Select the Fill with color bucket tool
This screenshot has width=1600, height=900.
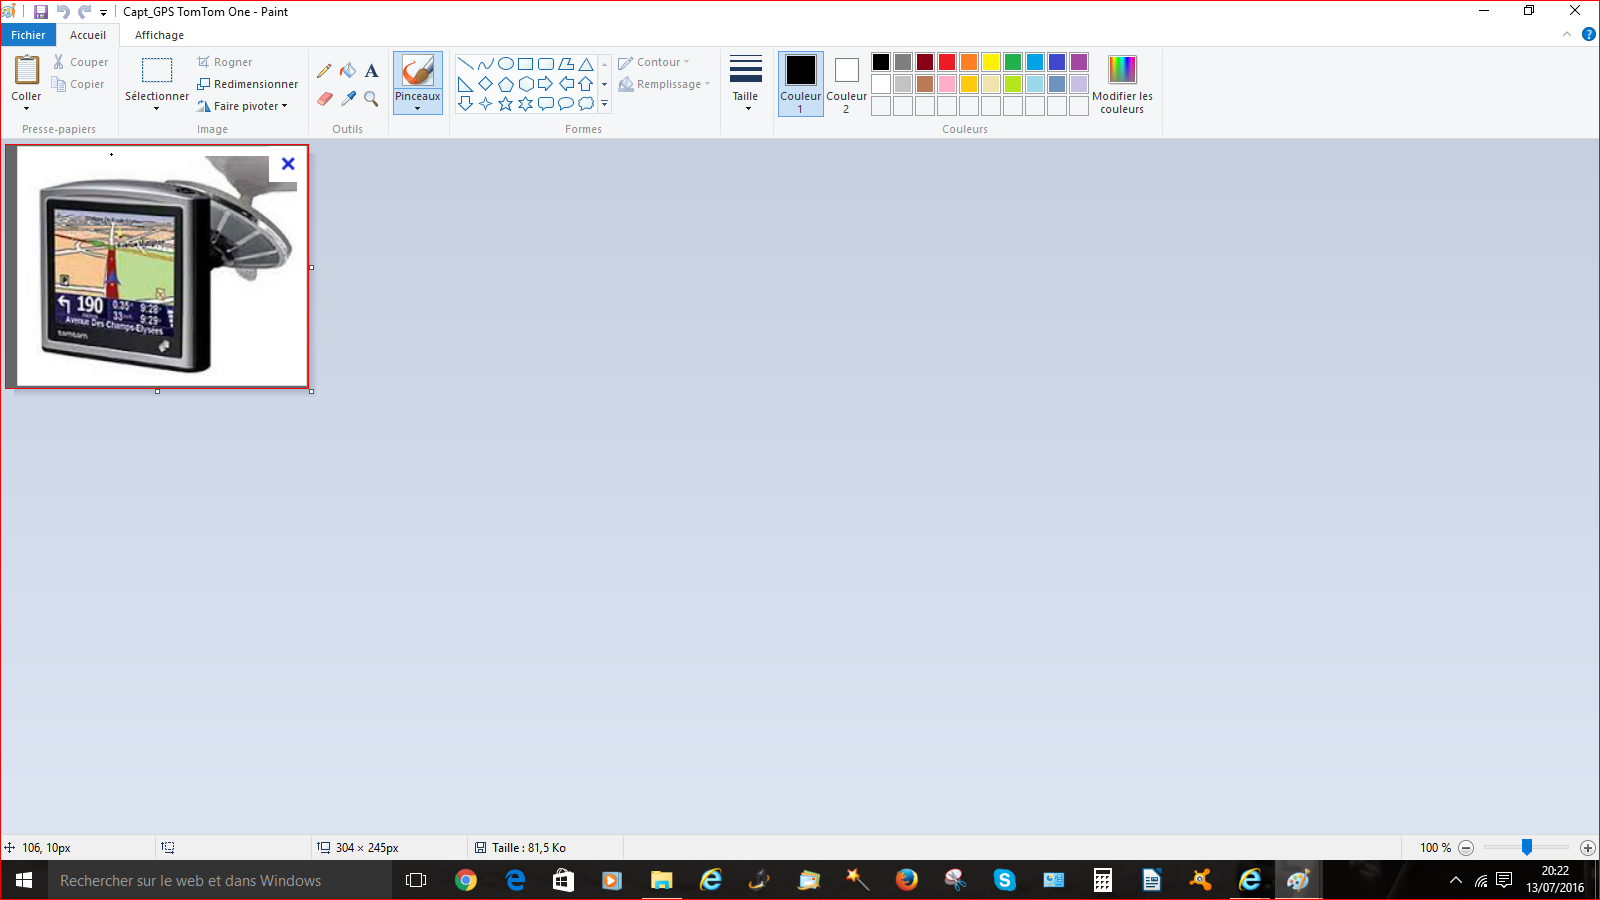348,71
